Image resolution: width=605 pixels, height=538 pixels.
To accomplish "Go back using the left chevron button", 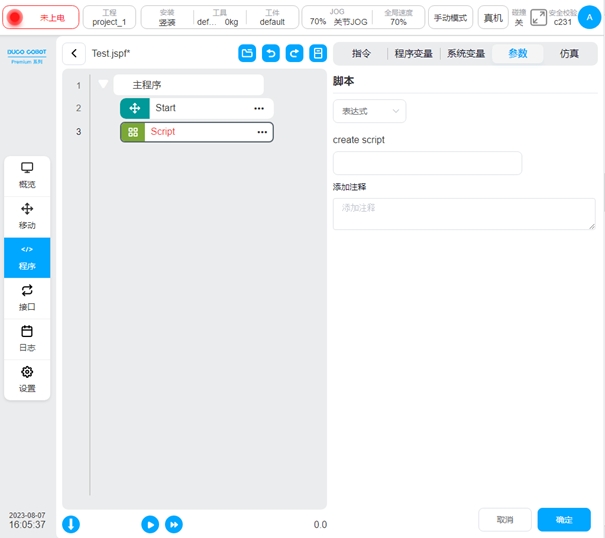I will coord(74,54).
